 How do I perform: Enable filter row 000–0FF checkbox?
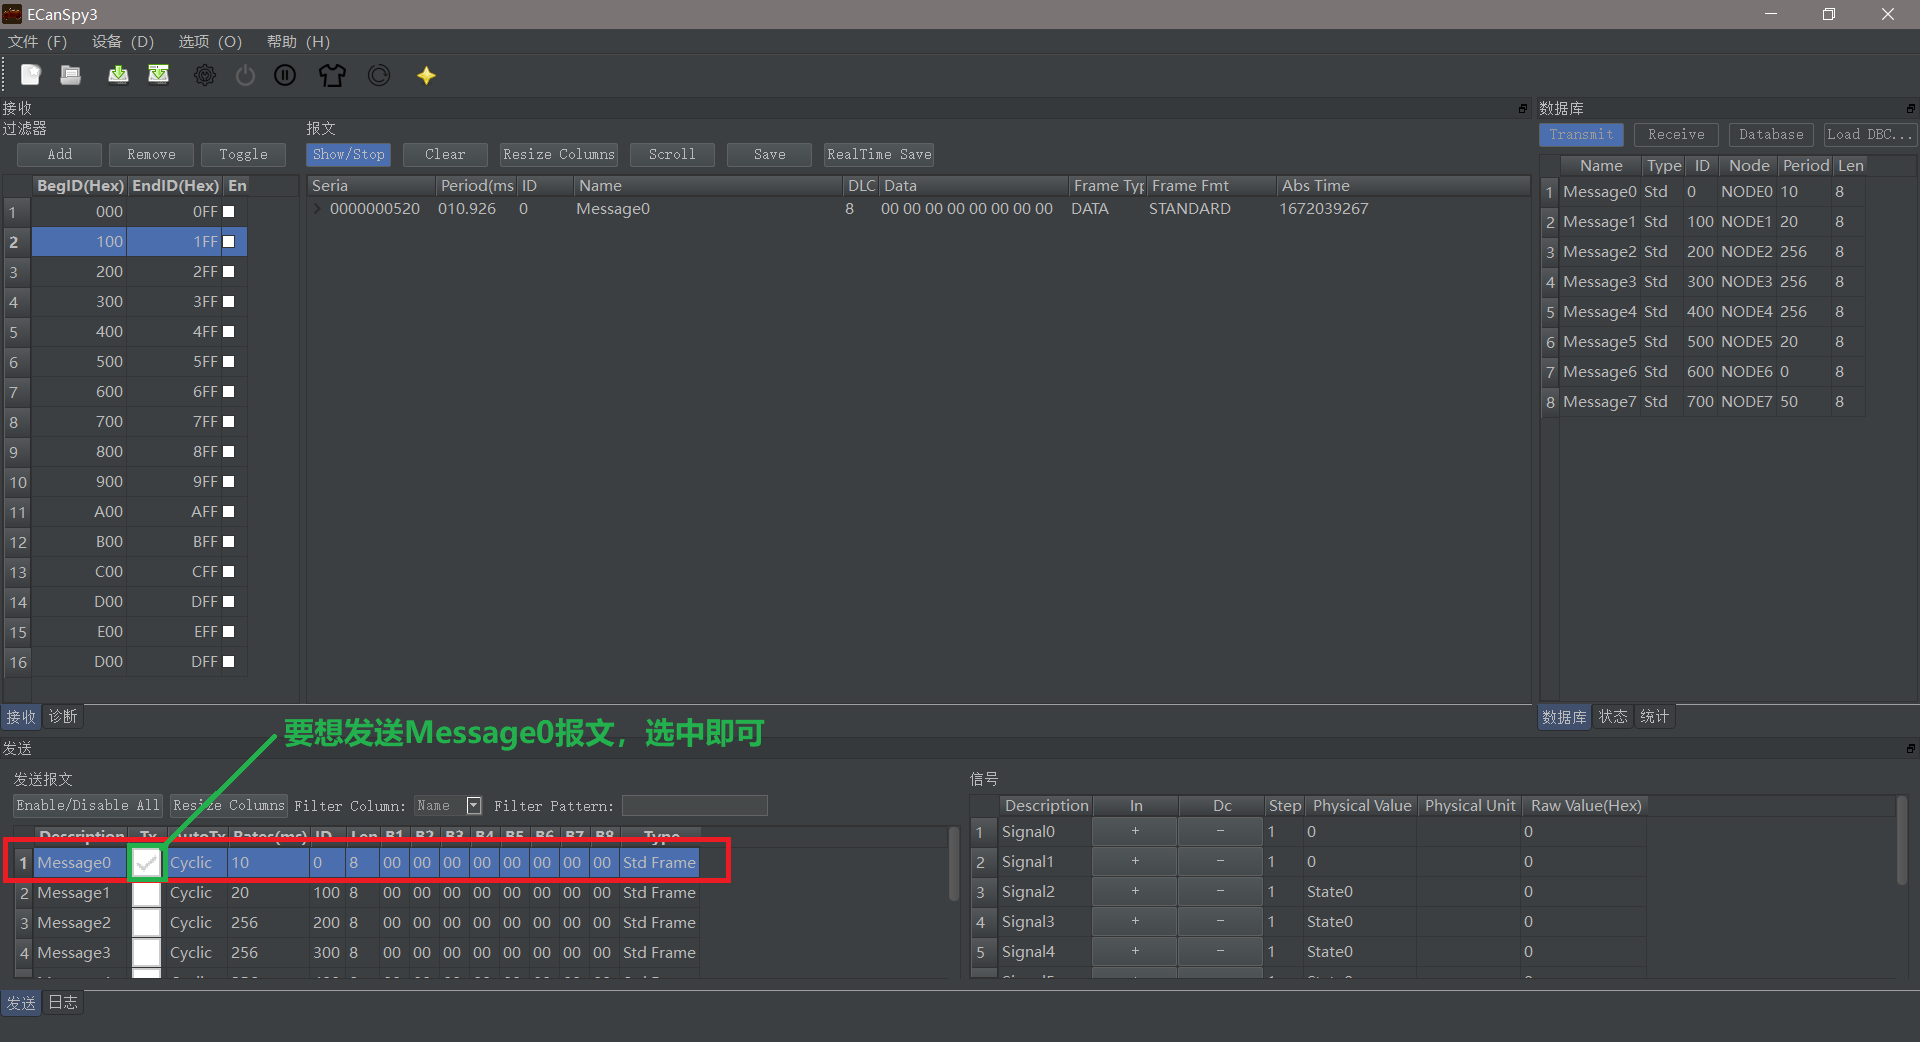(x=229, y=212)
